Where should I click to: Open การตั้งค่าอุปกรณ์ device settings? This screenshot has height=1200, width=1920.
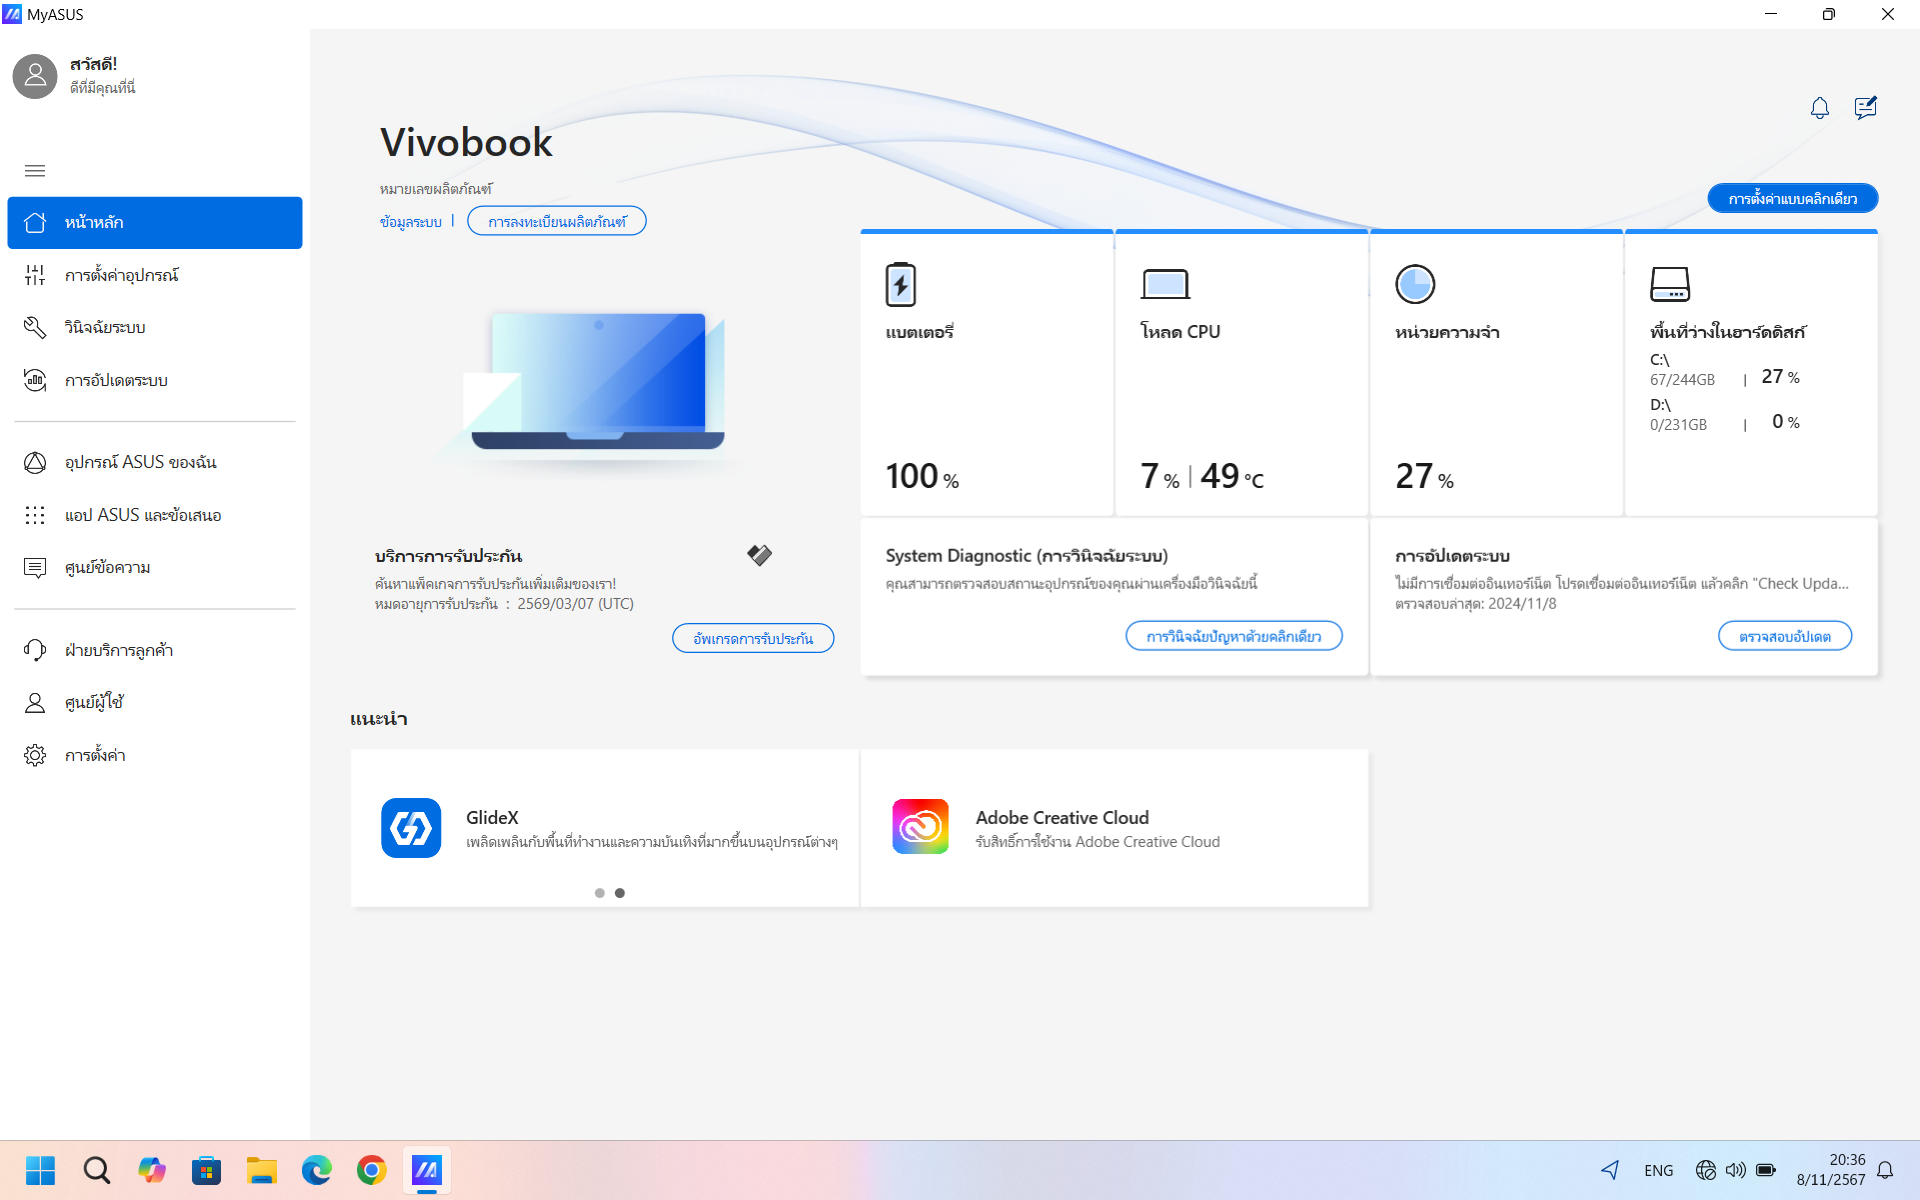[x=155, y=275]
